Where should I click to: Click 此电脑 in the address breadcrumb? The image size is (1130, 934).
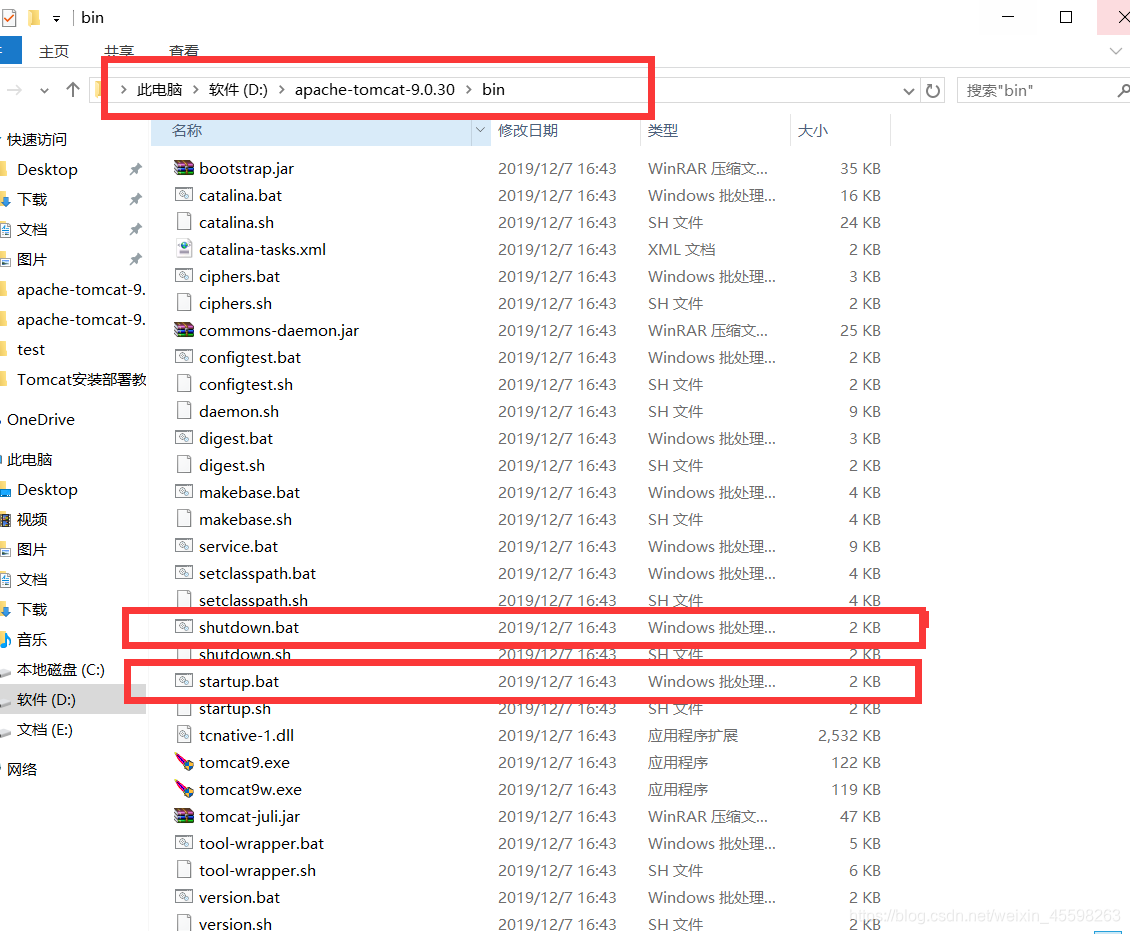[x=159, y=90]
